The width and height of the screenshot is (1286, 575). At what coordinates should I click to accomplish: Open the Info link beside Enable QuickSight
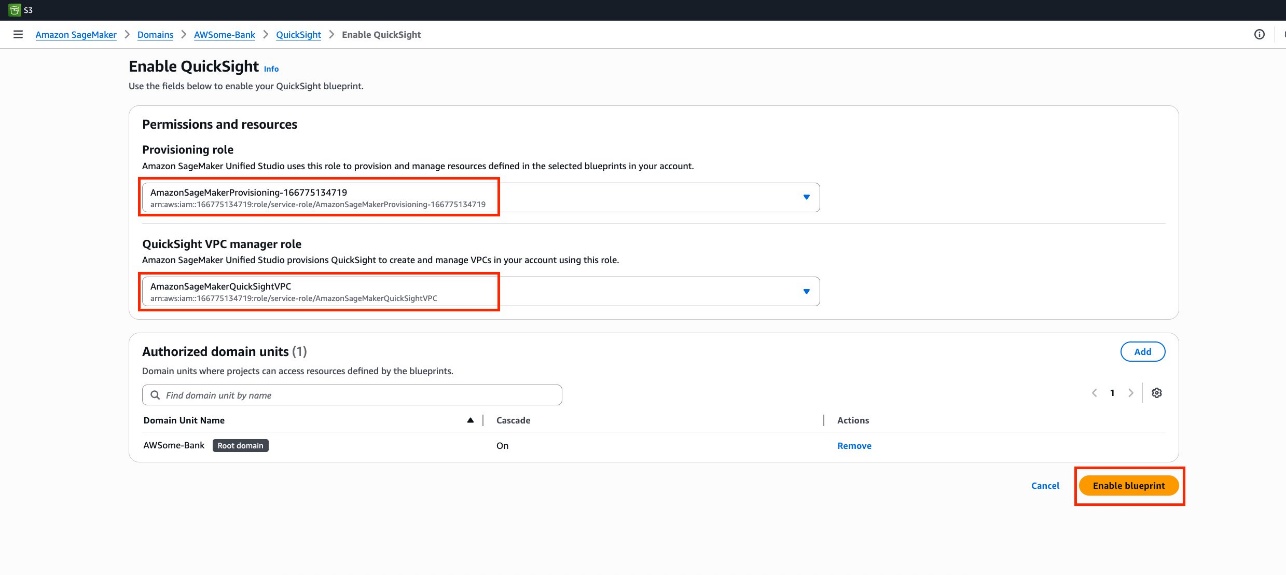pos(271,69)
